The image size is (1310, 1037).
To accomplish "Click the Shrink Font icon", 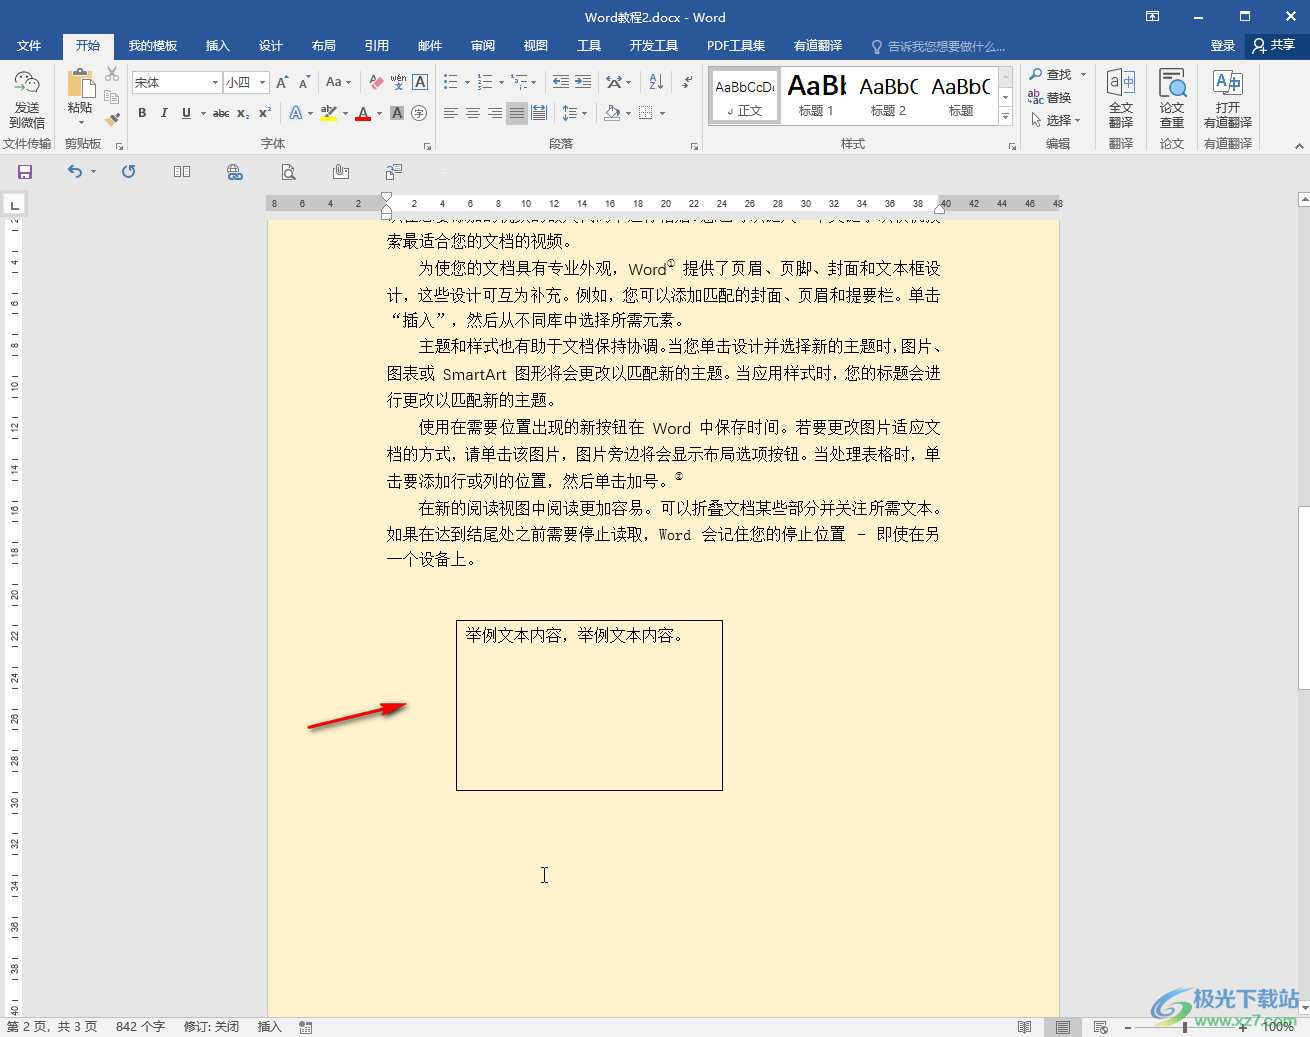I will point(304,82).
